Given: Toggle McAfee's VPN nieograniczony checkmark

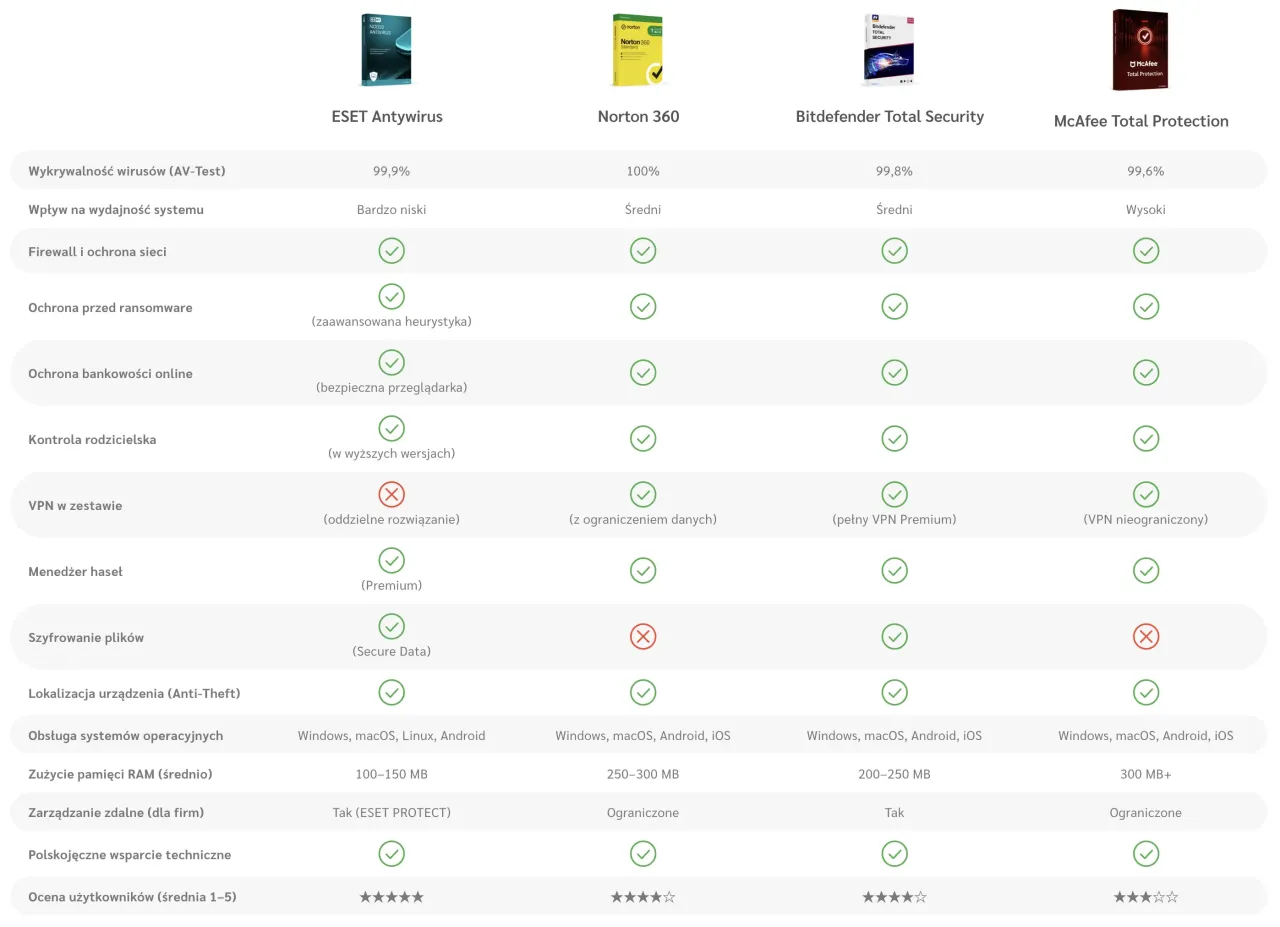Looking at the screenshot, I should pos(1146,494).
